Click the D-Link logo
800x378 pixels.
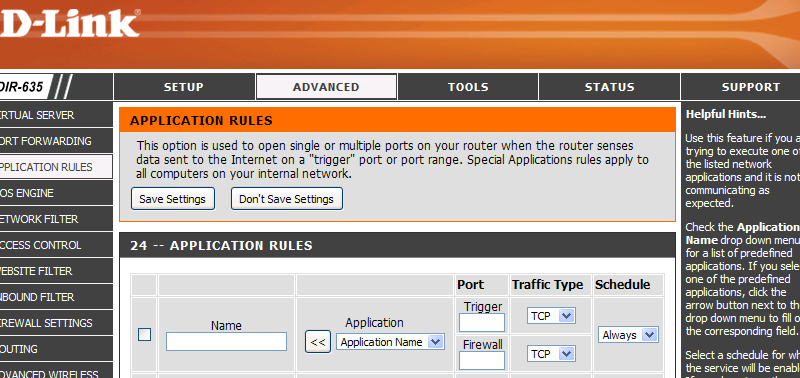(69, 23)
